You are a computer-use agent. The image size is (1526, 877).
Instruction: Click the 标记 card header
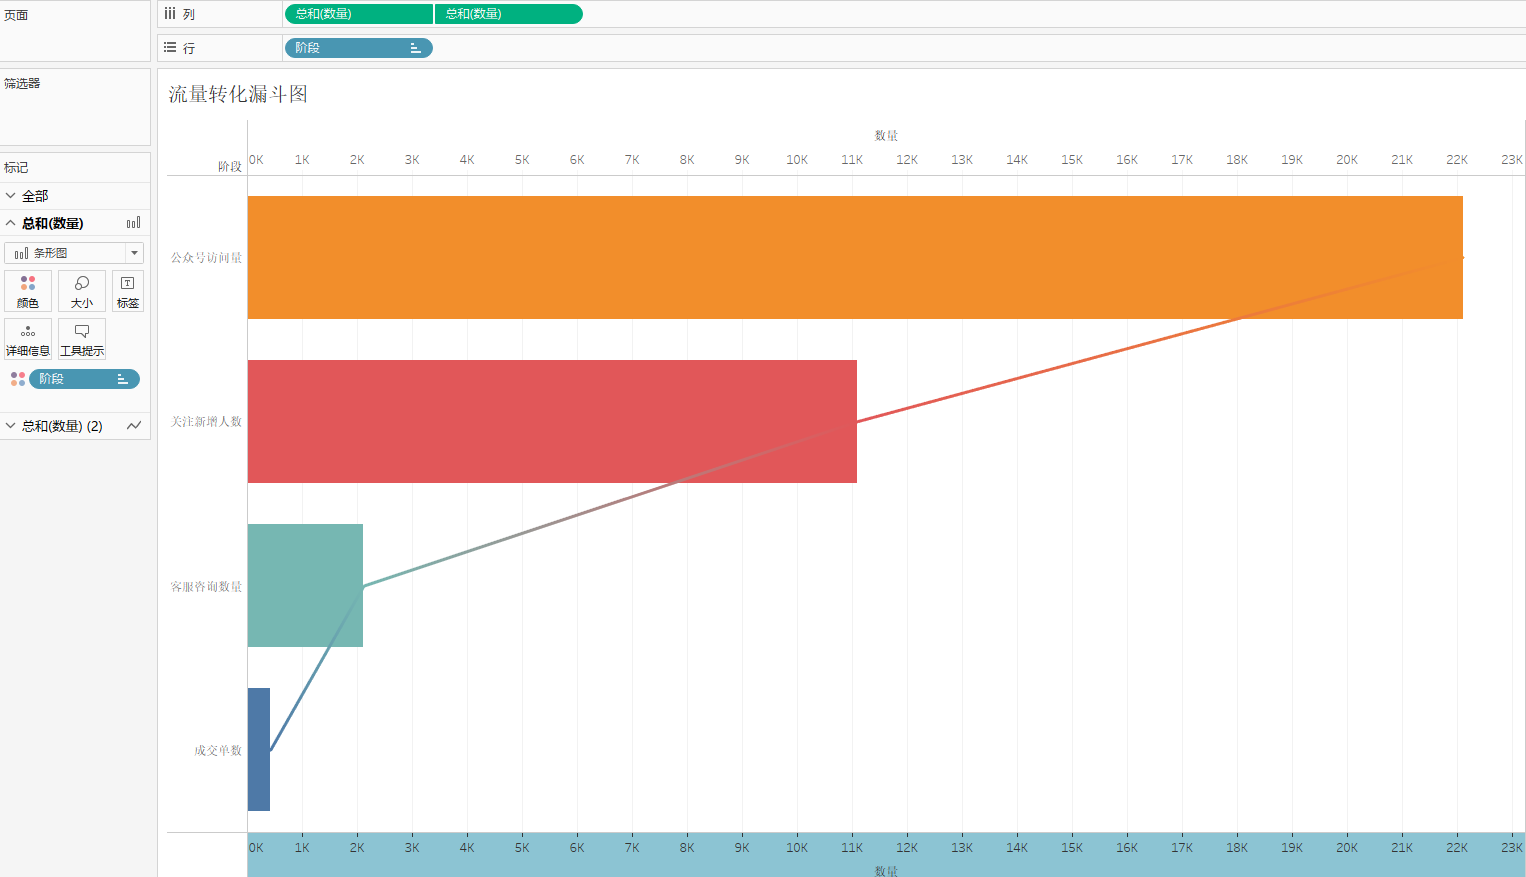pyautogui.click(x=16, y=167)
